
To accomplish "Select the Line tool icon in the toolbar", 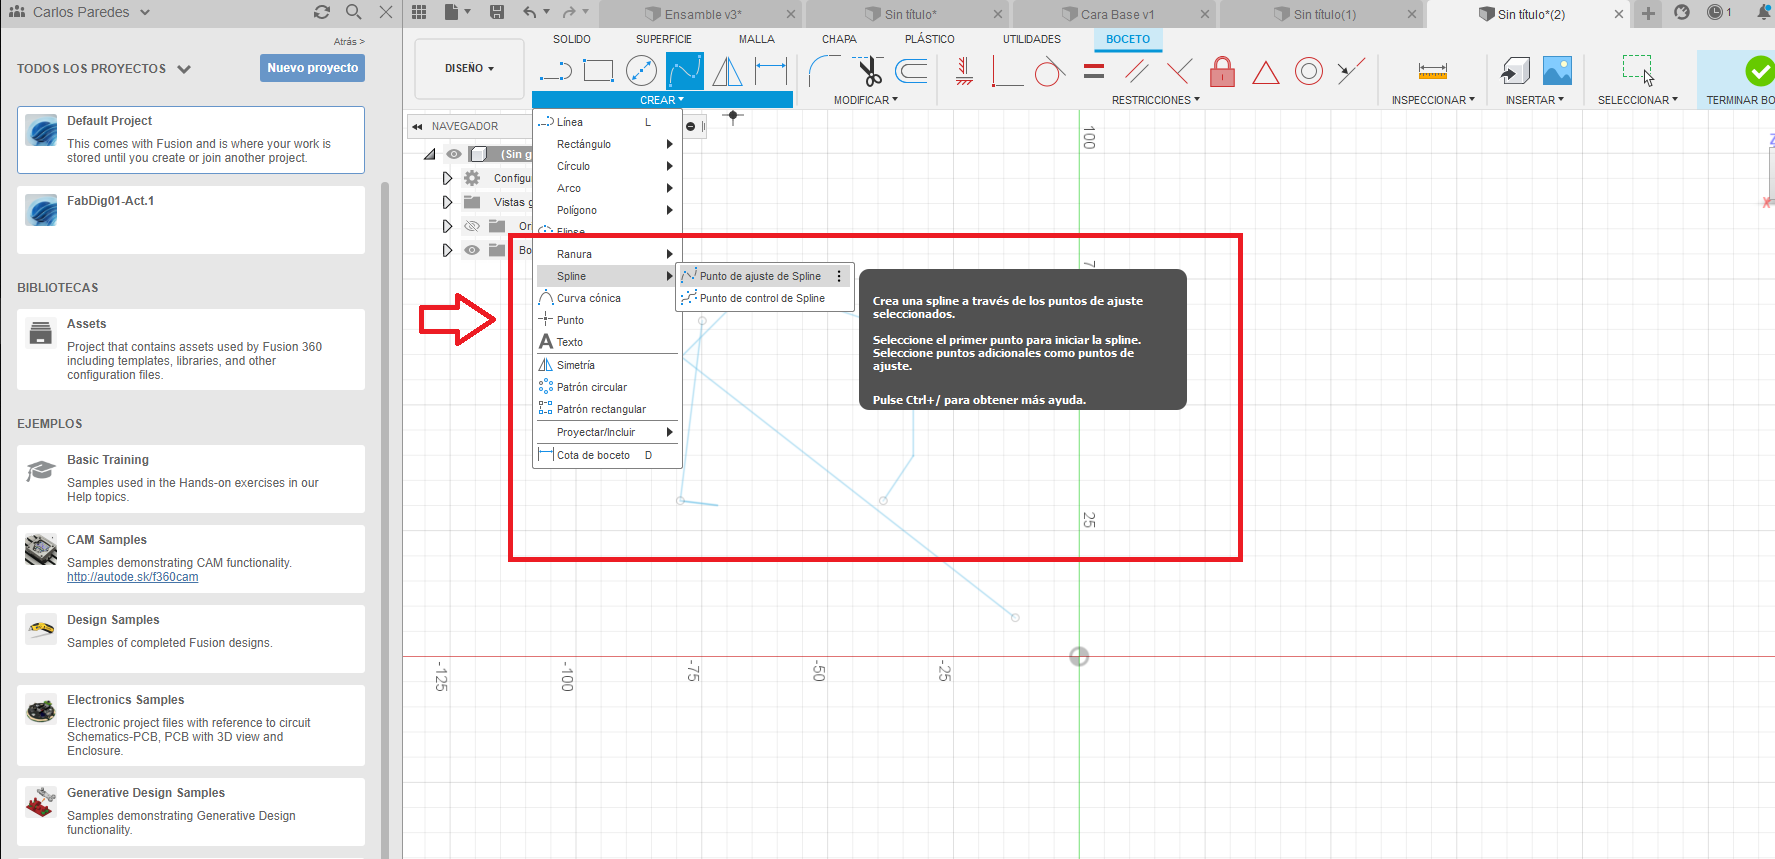I will 555,71.
